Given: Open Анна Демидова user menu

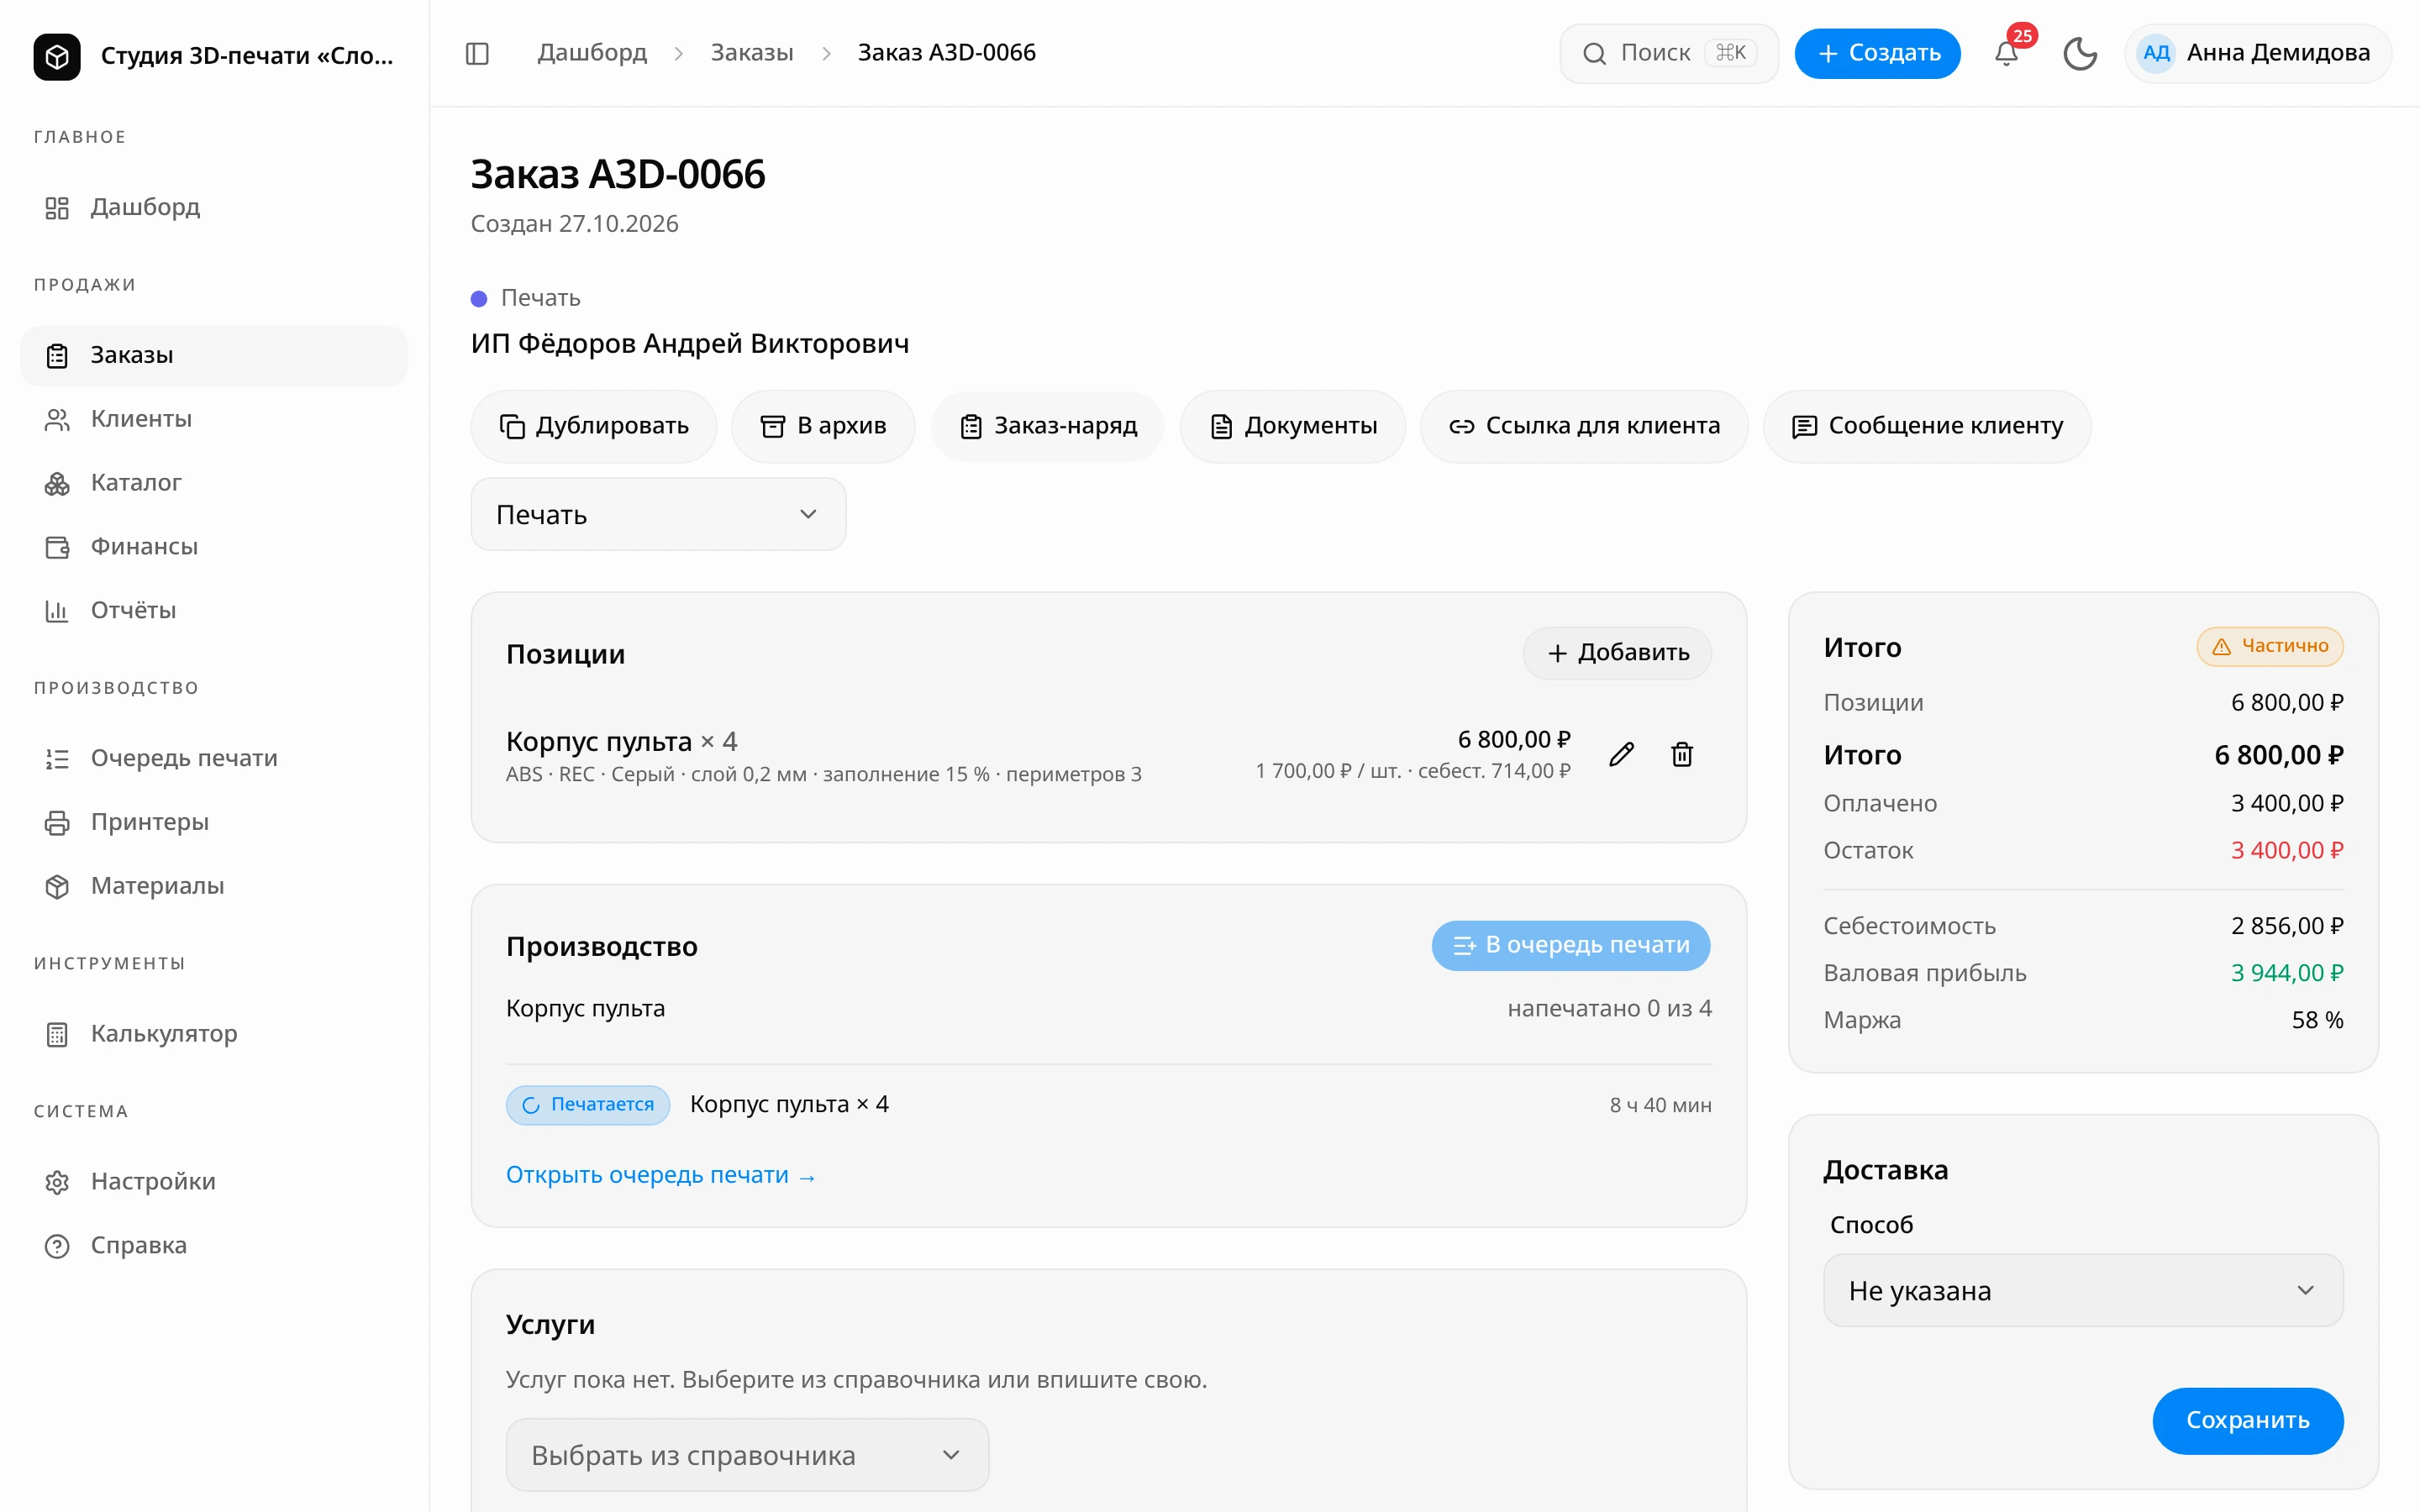Looking at the screenshot, I should pyautogui.click(x=2257, y=53).
